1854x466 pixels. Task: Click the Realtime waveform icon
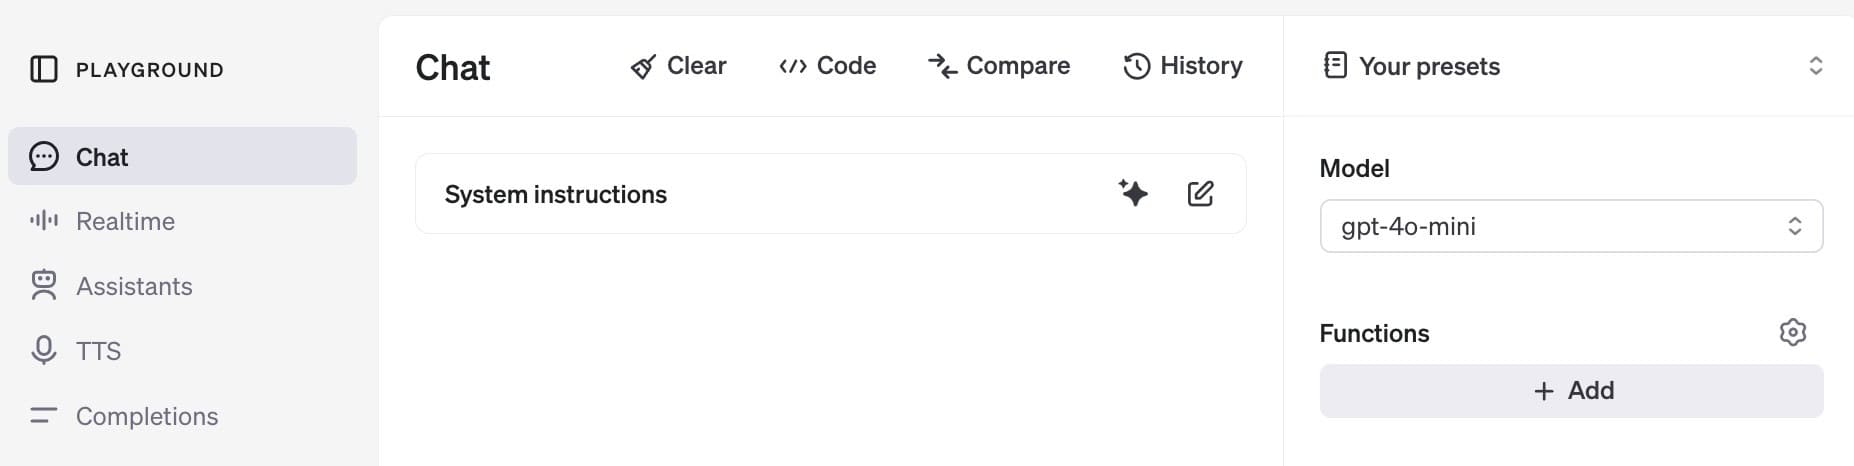click(x=44, y=220)
